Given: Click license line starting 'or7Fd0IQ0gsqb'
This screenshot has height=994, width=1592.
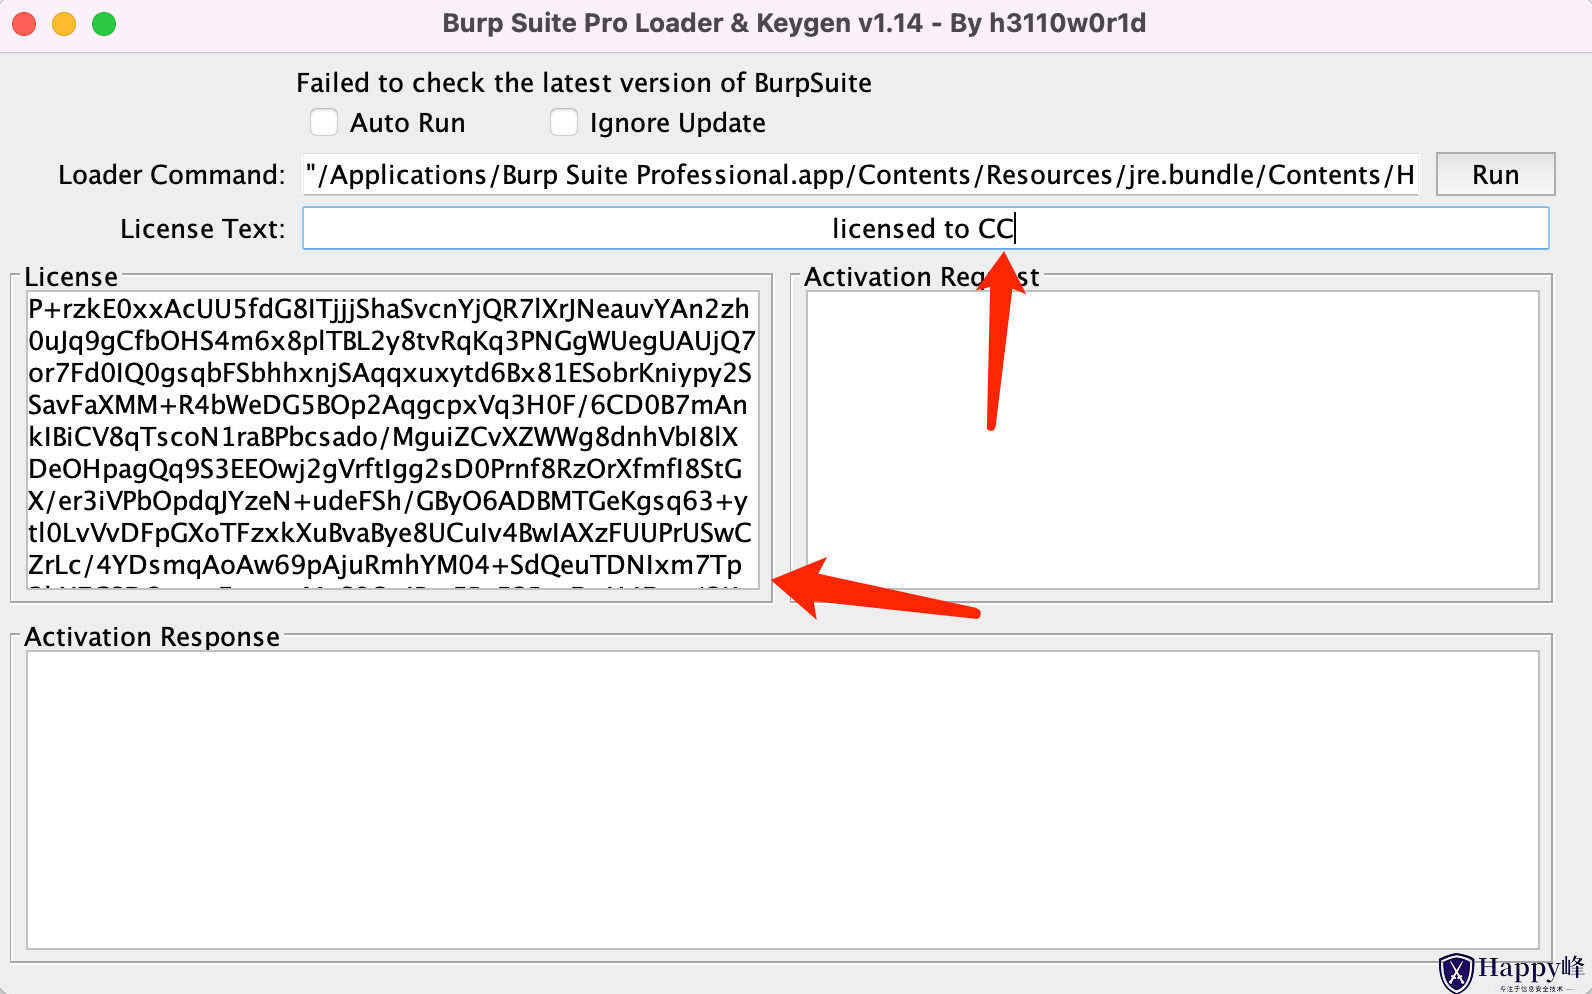Looking at the screenshot, I should point(390,373).
